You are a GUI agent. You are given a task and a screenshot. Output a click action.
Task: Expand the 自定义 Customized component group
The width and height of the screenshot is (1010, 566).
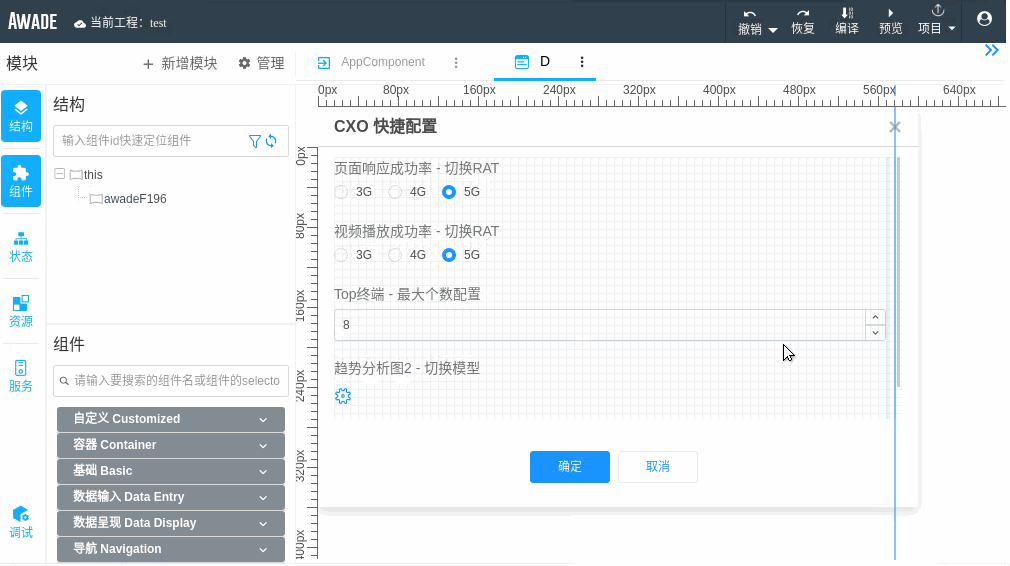pyautogui.click(x=171, y=419)
